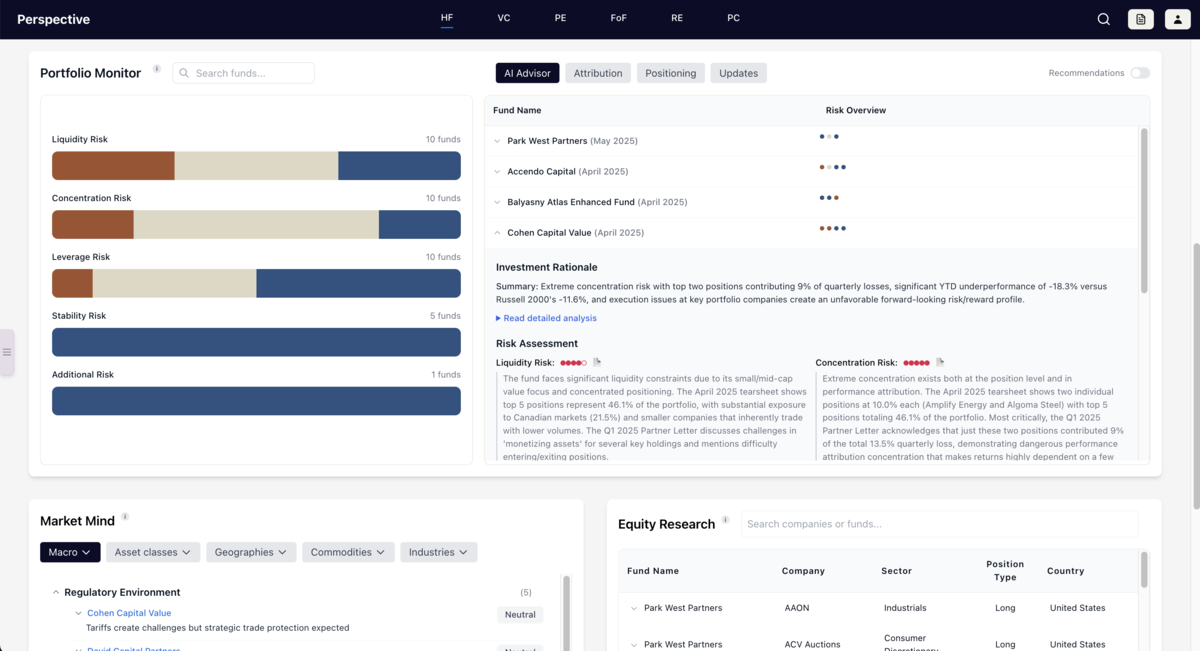Switch to the Attribution tab
The image size is (1200, 651).
pyautogui.click(x=597, y=72)
